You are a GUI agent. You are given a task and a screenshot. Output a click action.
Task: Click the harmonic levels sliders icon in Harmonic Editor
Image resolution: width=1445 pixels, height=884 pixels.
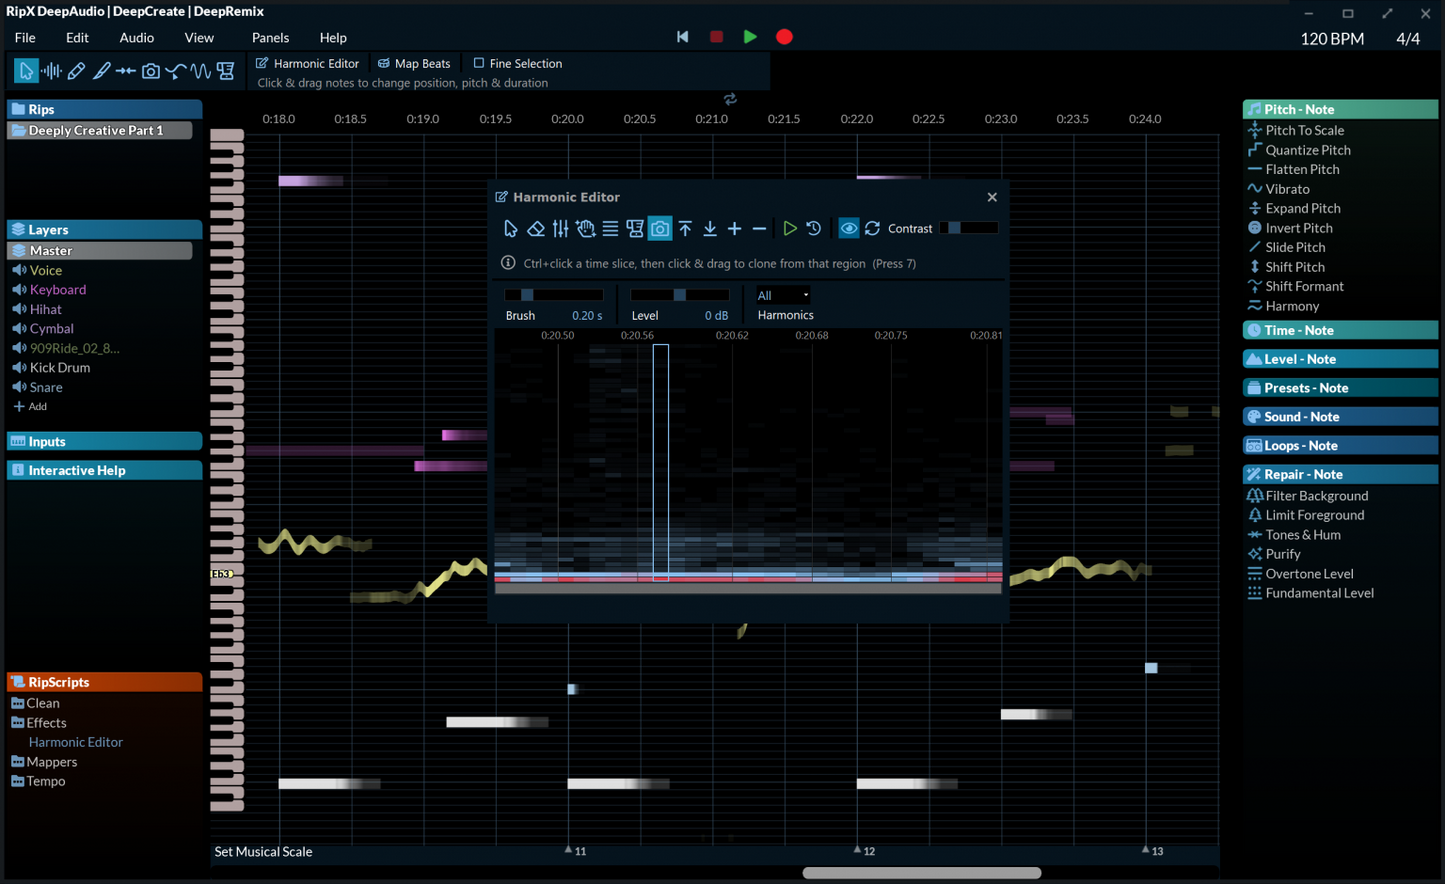pos(560,228)
